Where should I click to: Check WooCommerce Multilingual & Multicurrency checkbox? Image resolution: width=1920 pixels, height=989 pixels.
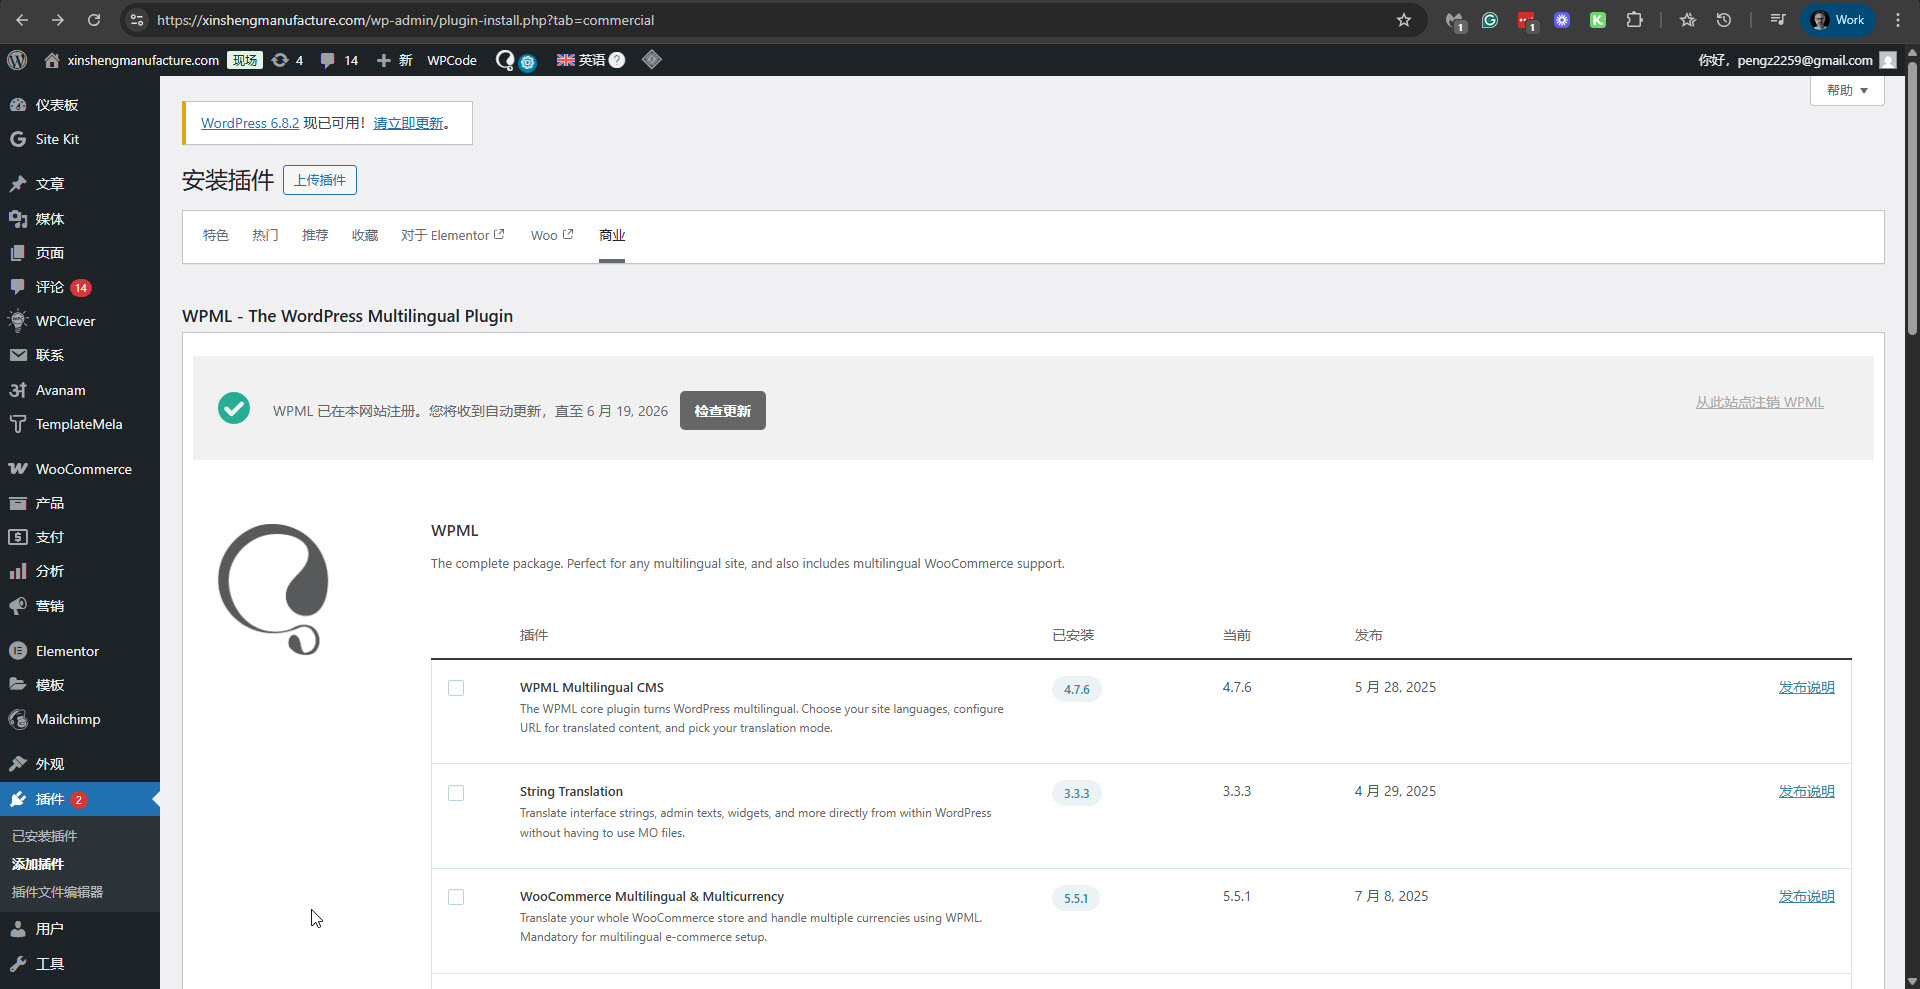coord(456,897)
